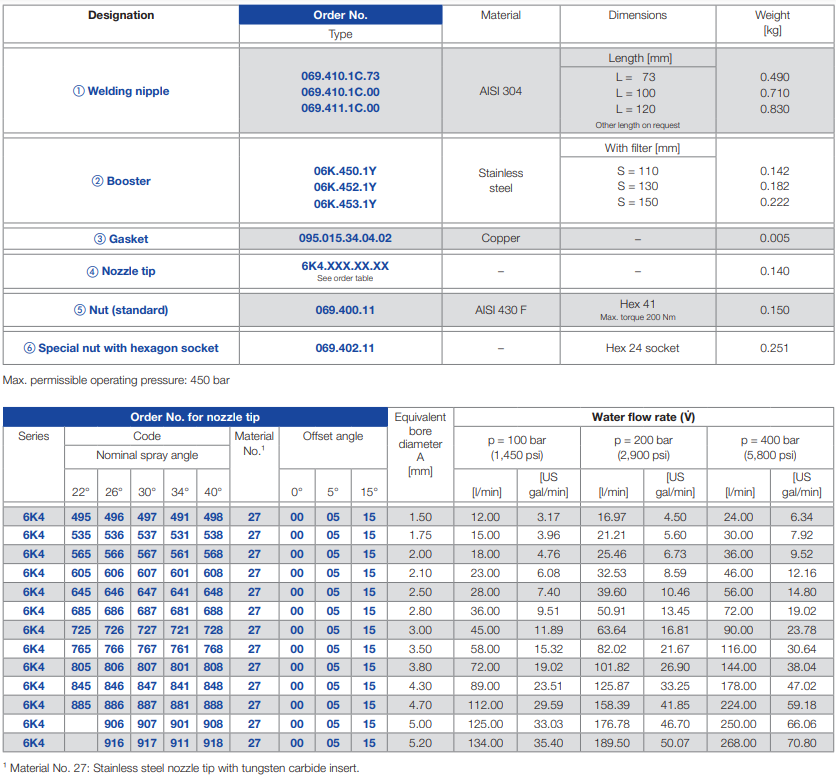Image resolution: width=836 pixels, height=778 pixels.
Task: Click the Material No. 27 footnote
Action: (x=181, y=768)
